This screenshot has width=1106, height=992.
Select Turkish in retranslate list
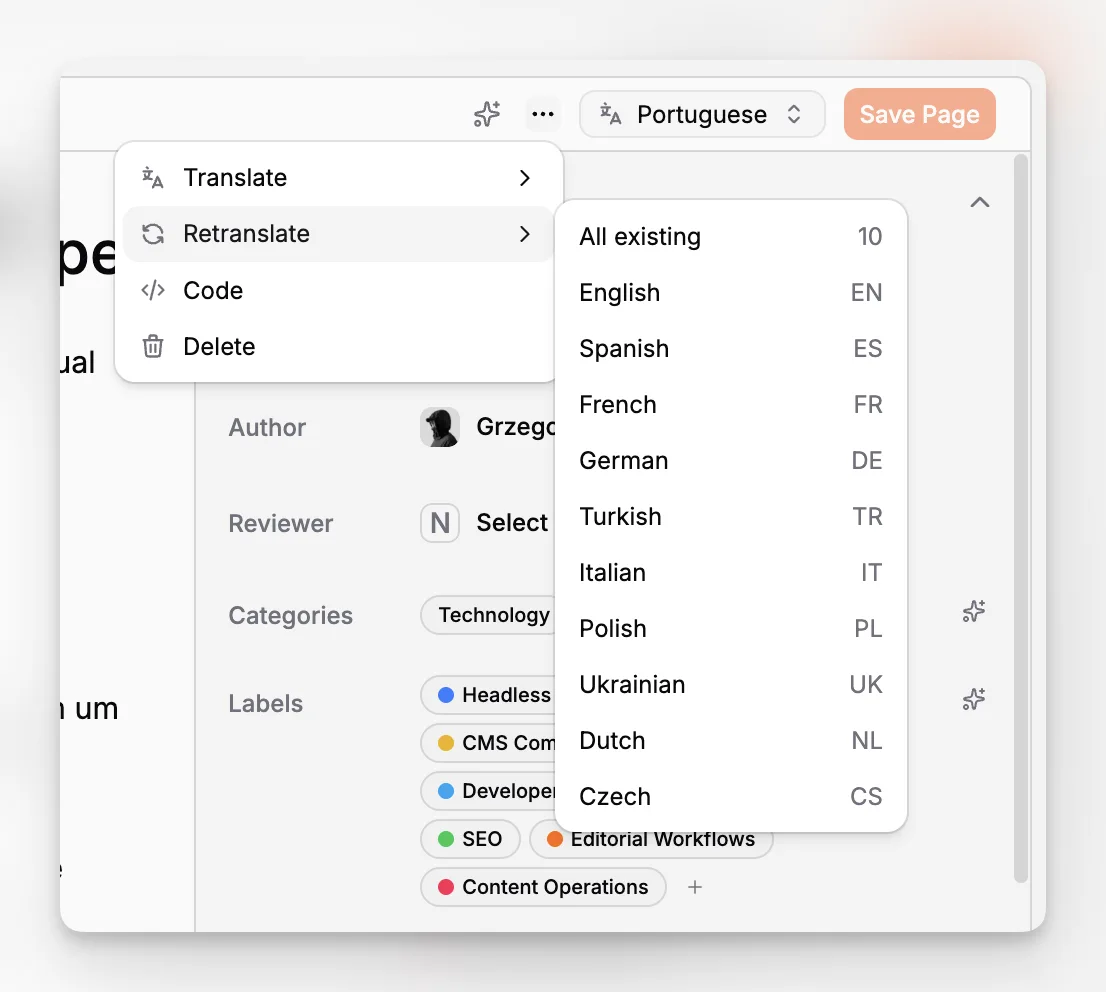[x=730, y=516]
